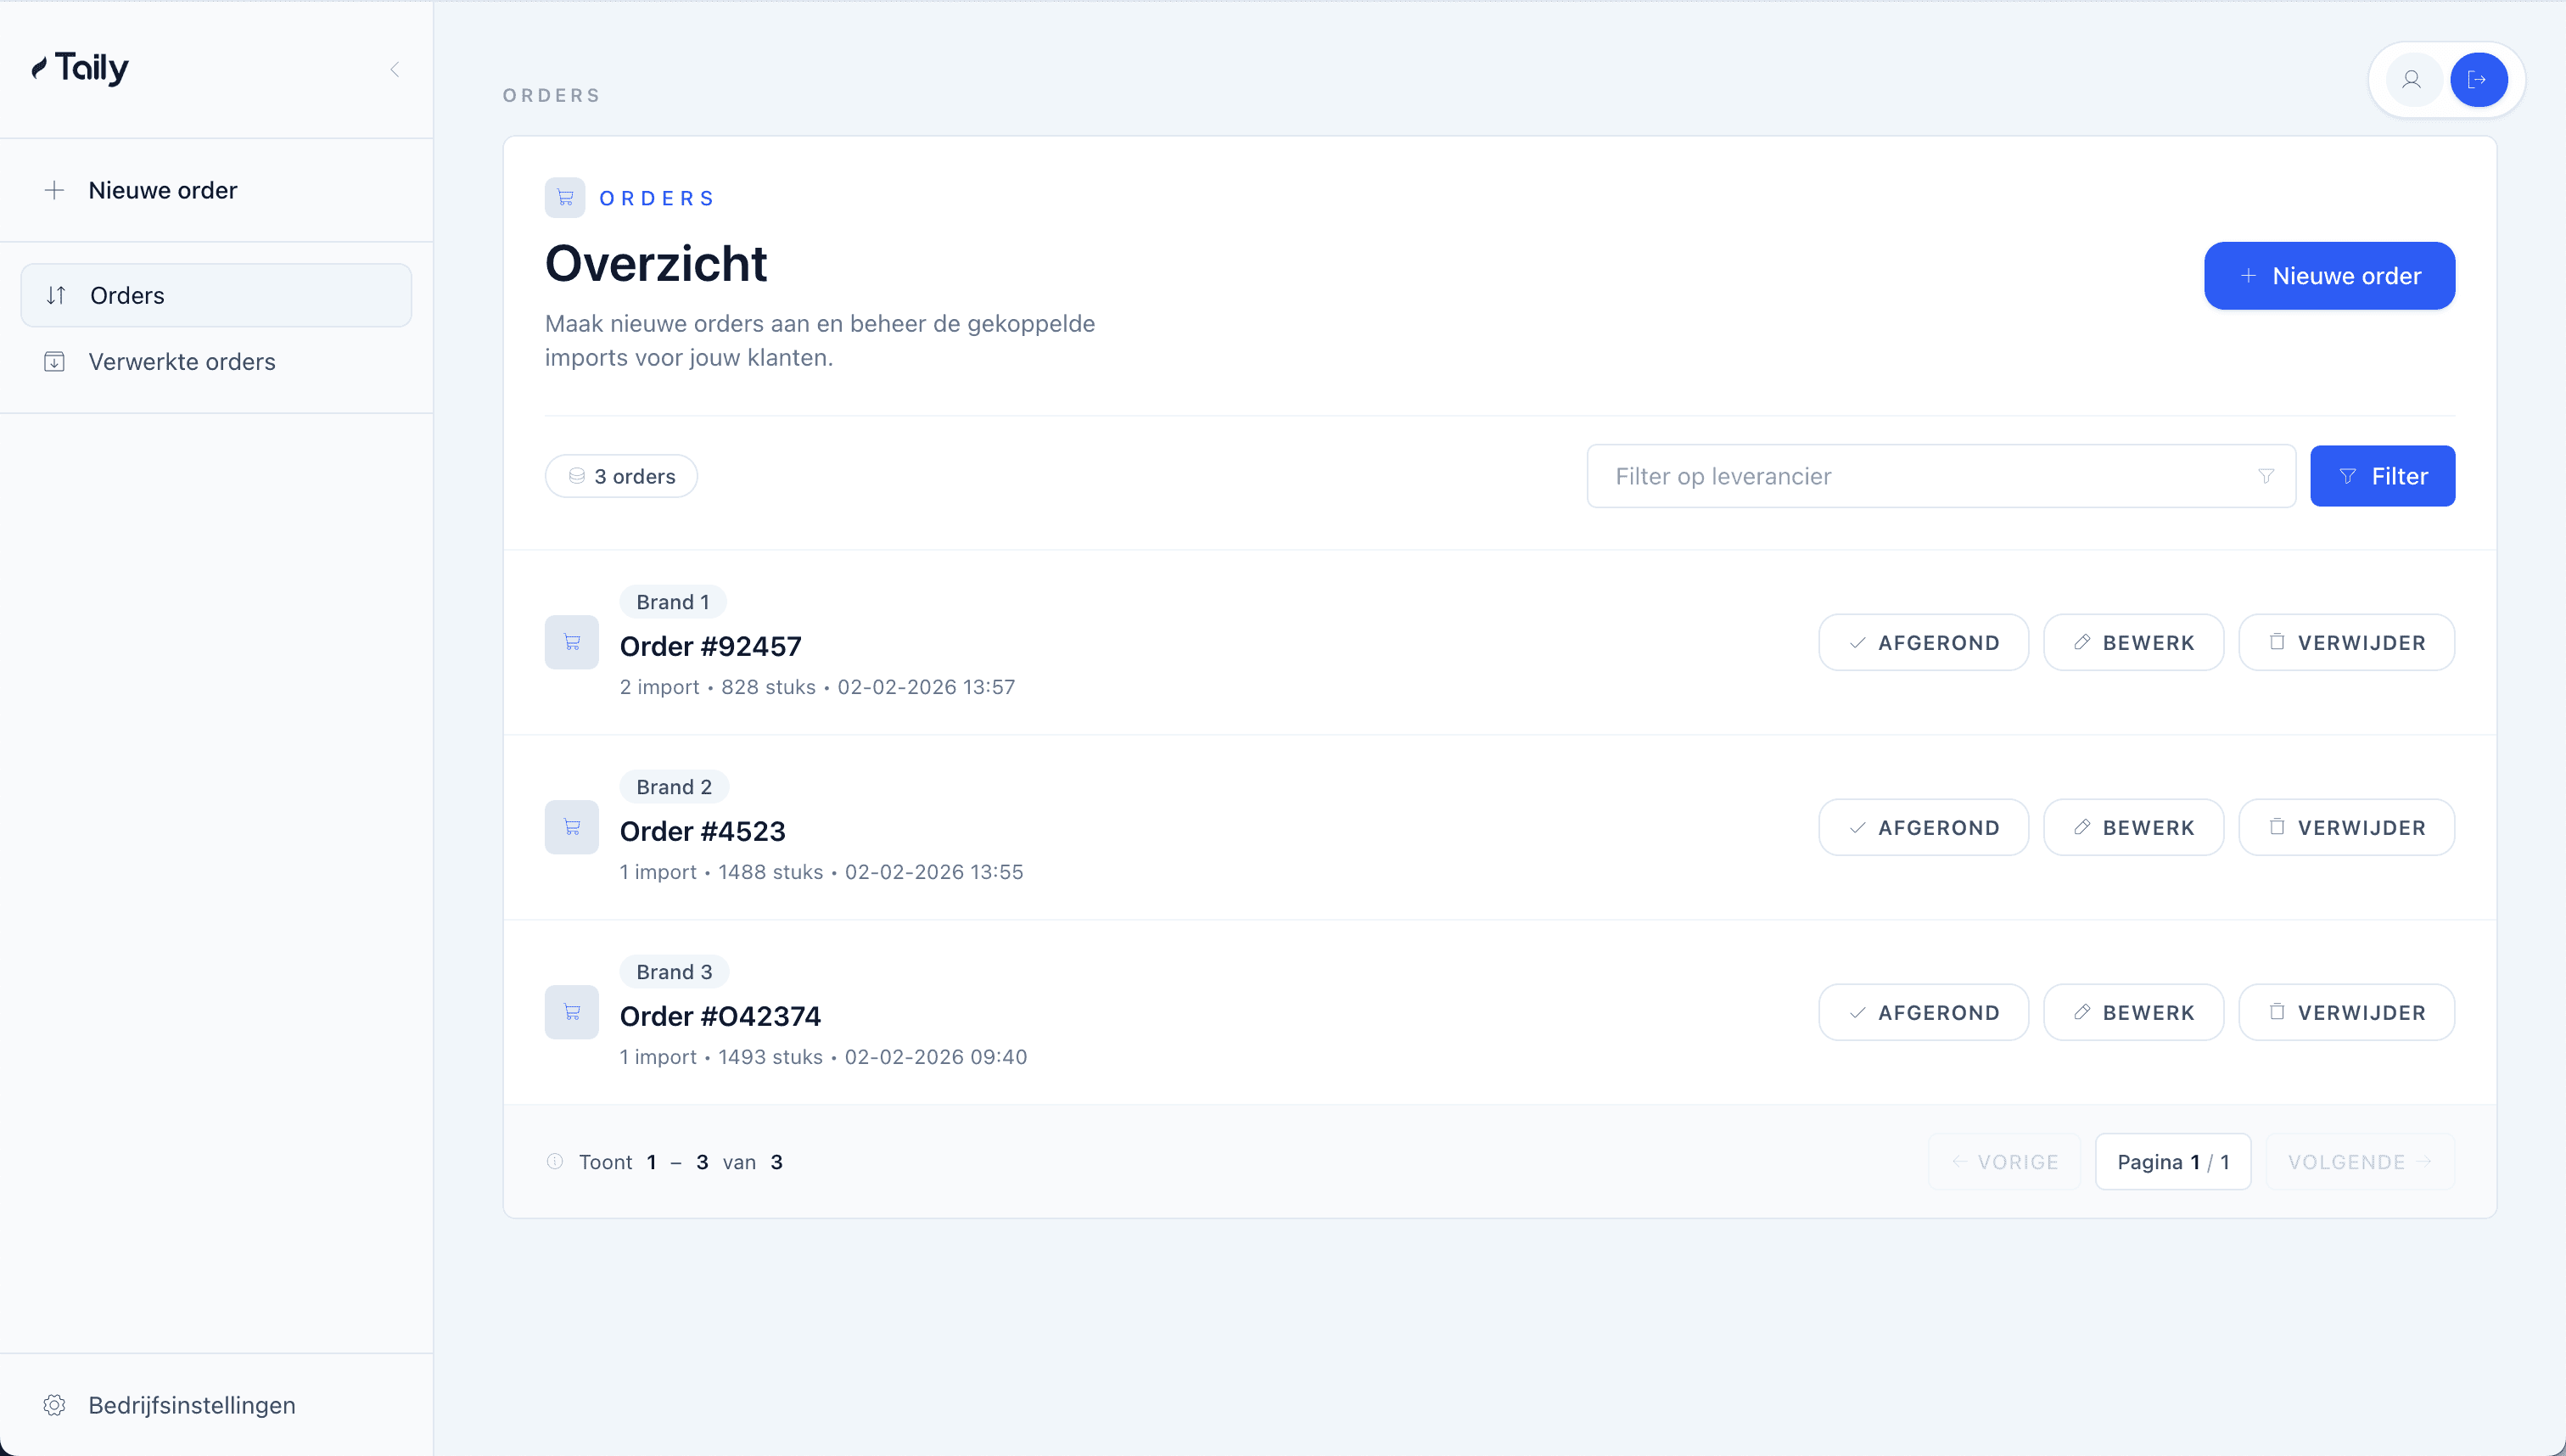Click the cart icon in the ORDERS page header

click(x=565, y=197)
